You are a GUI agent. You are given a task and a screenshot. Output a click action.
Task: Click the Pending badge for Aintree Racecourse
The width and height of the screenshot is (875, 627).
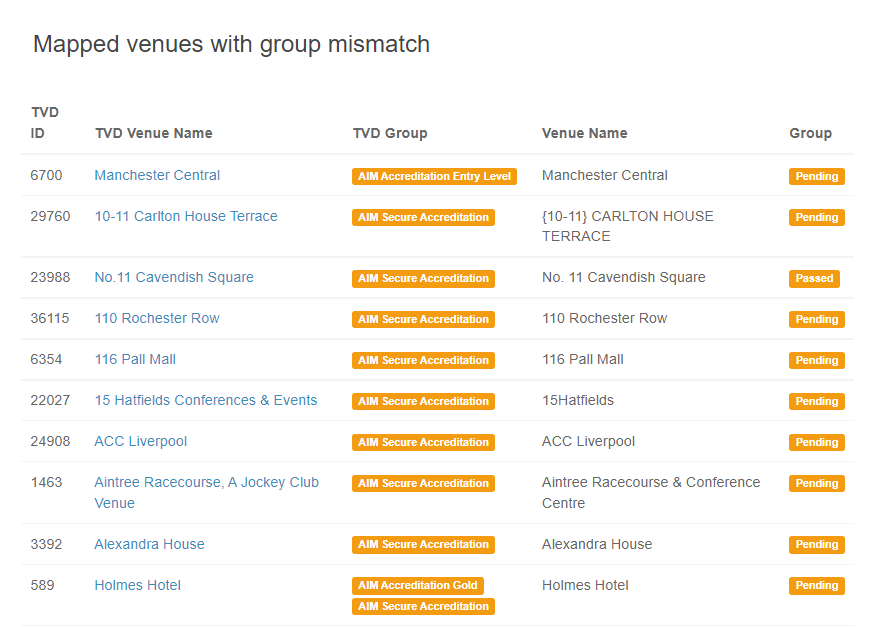coord(816,484)
